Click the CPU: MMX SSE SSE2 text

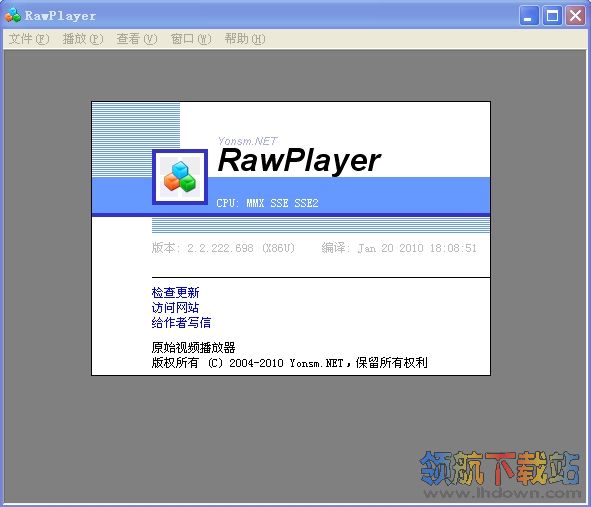coord(267,203)
